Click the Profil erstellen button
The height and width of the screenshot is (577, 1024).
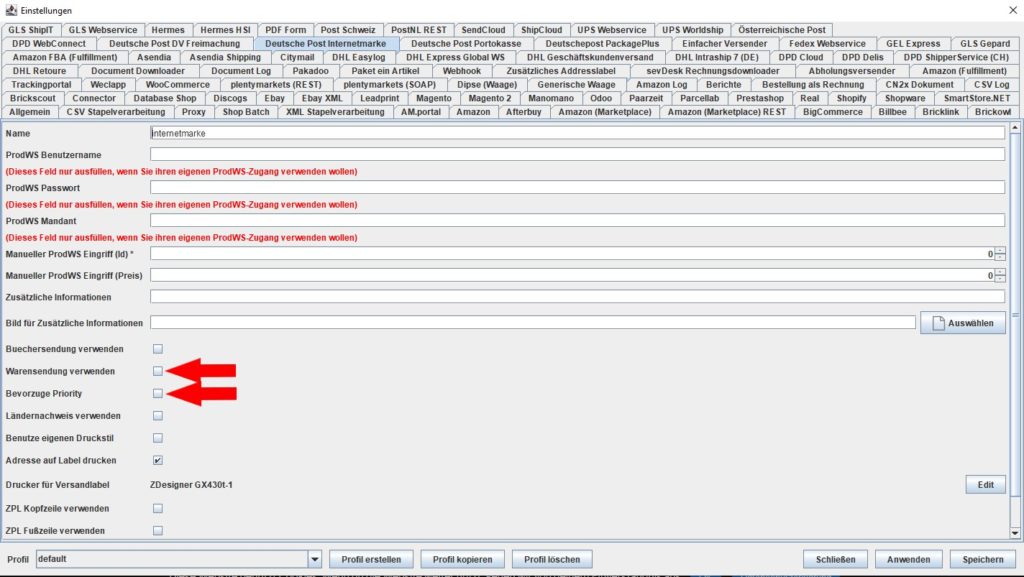[371, 559]
